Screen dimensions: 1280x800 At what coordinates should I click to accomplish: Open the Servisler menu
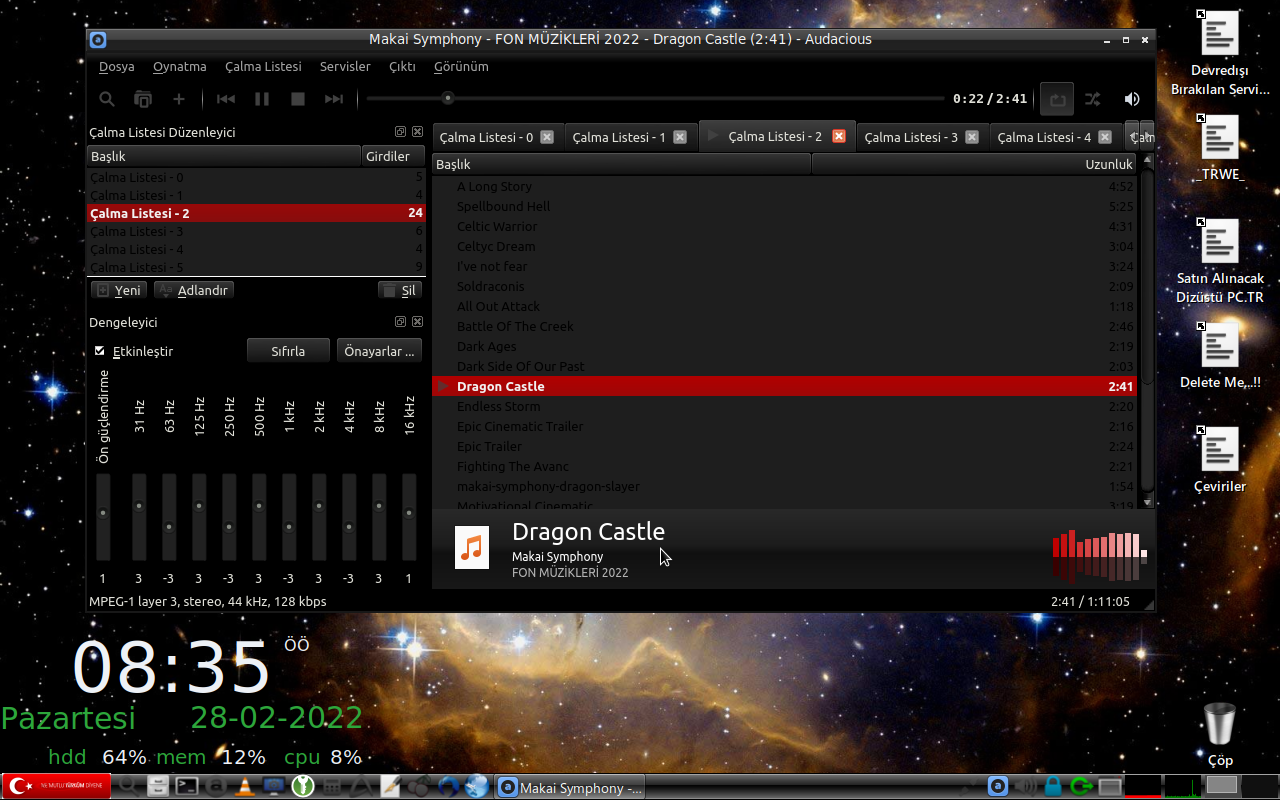tap(345, 66)
